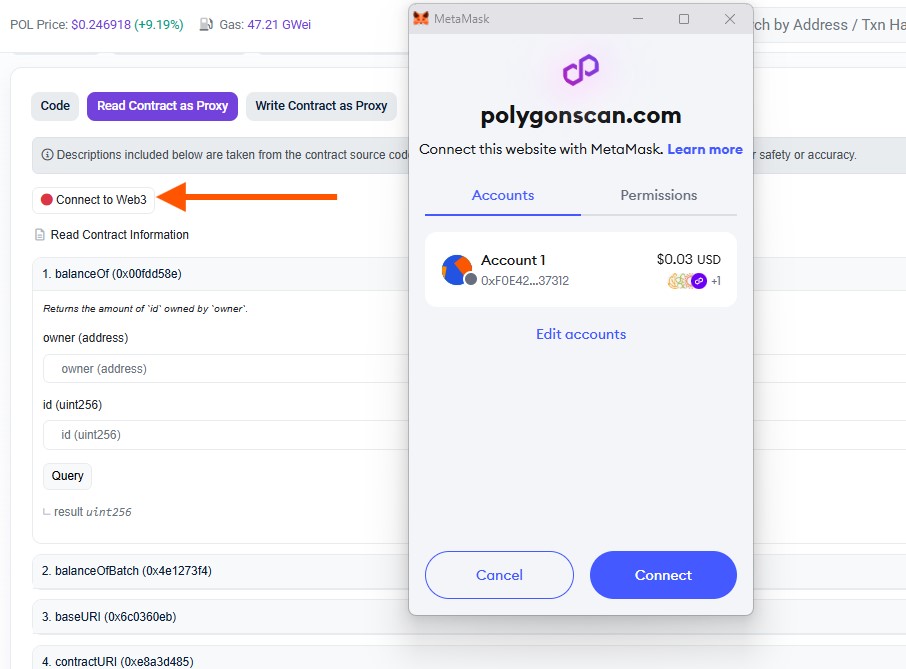This screenshot has height=669, width=906.
Task: Click the info icon in descriptions banner
Action: click(47, 155)
